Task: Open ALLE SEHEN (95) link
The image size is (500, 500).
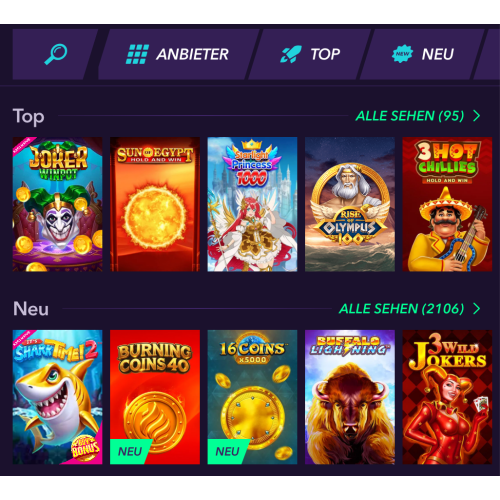Action: tap(410, 116)
